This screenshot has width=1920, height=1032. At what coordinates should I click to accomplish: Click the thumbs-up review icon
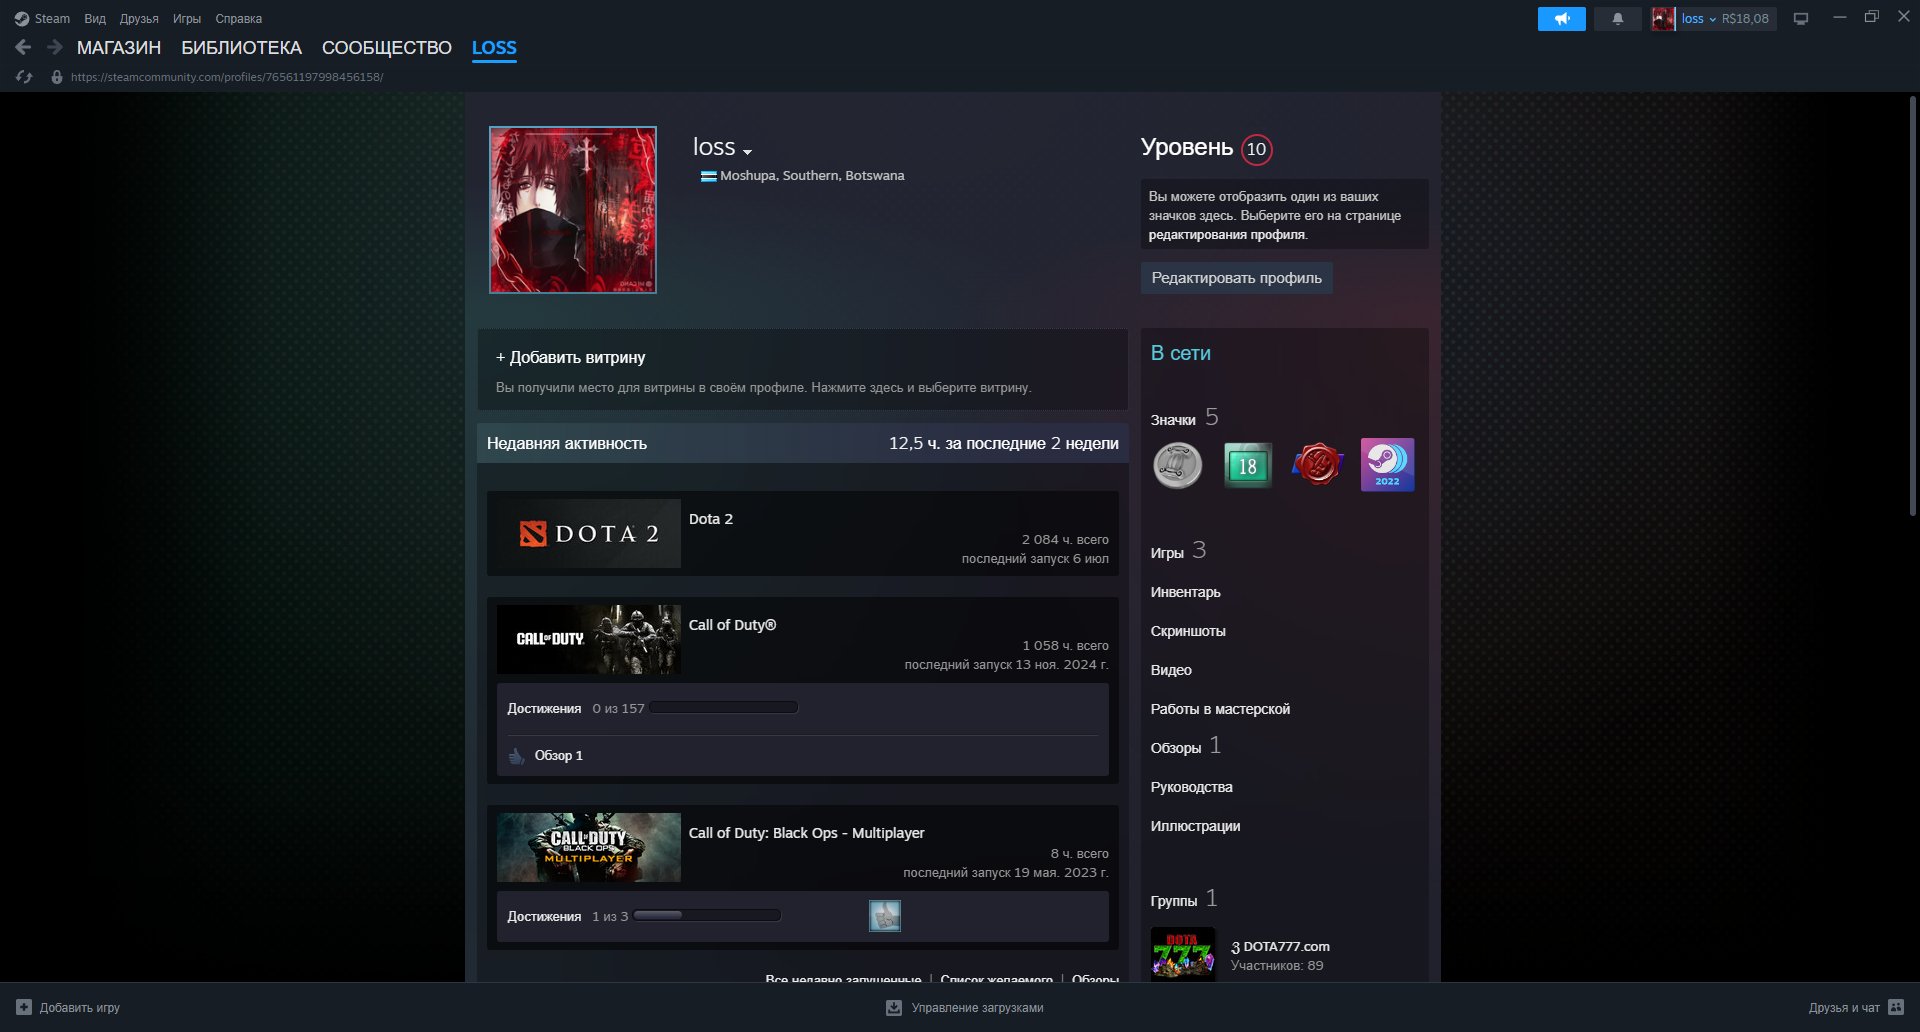[x=516, y=756]
